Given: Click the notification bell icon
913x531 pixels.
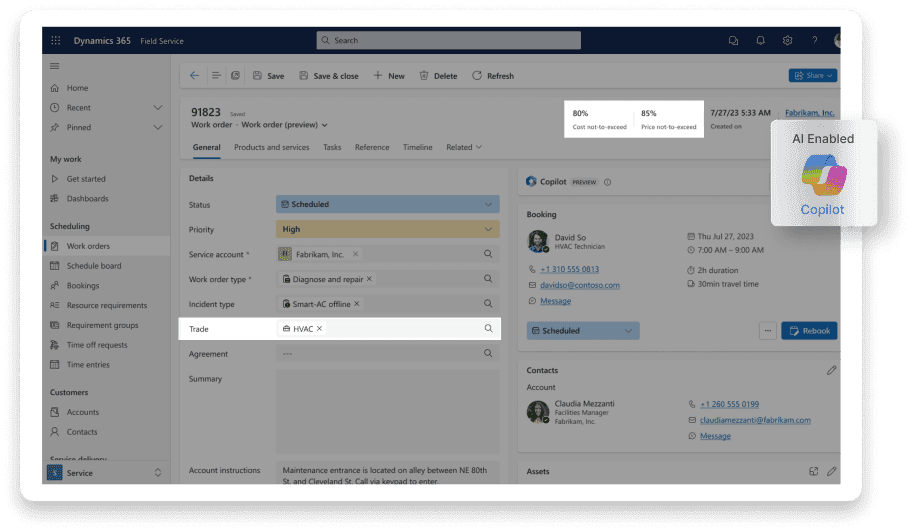Looking at the screenshot, I should tap(760, 41).
